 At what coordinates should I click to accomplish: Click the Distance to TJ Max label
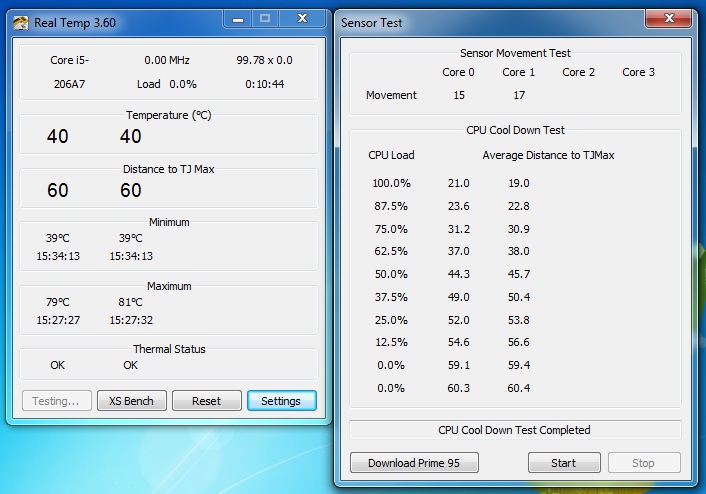168,169
